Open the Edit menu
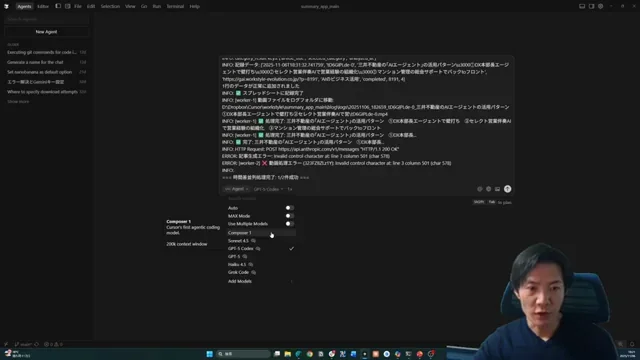The height and width of the screenshot is (360, 640). tap(91, 6)
